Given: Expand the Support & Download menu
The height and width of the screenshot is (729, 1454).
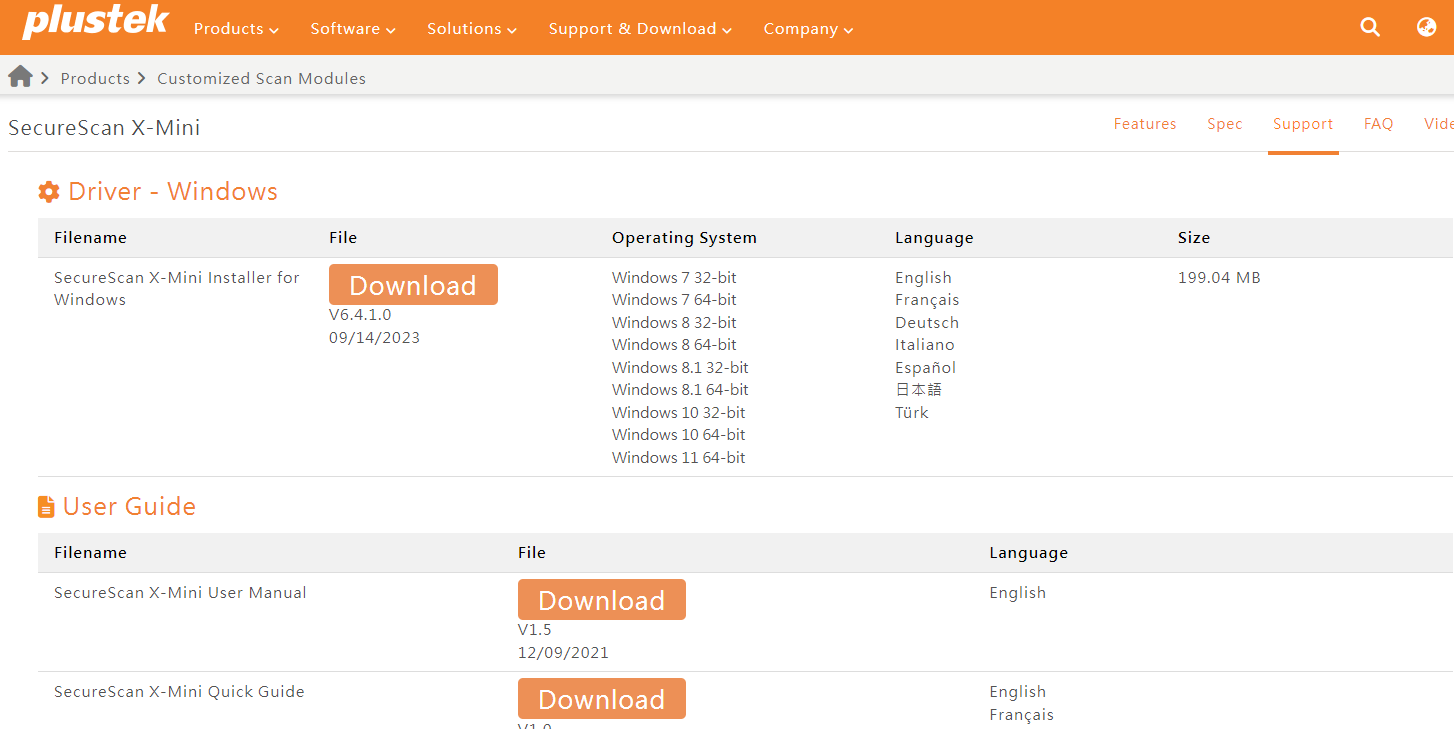Looking at the screenshot, I should point(640,29).
